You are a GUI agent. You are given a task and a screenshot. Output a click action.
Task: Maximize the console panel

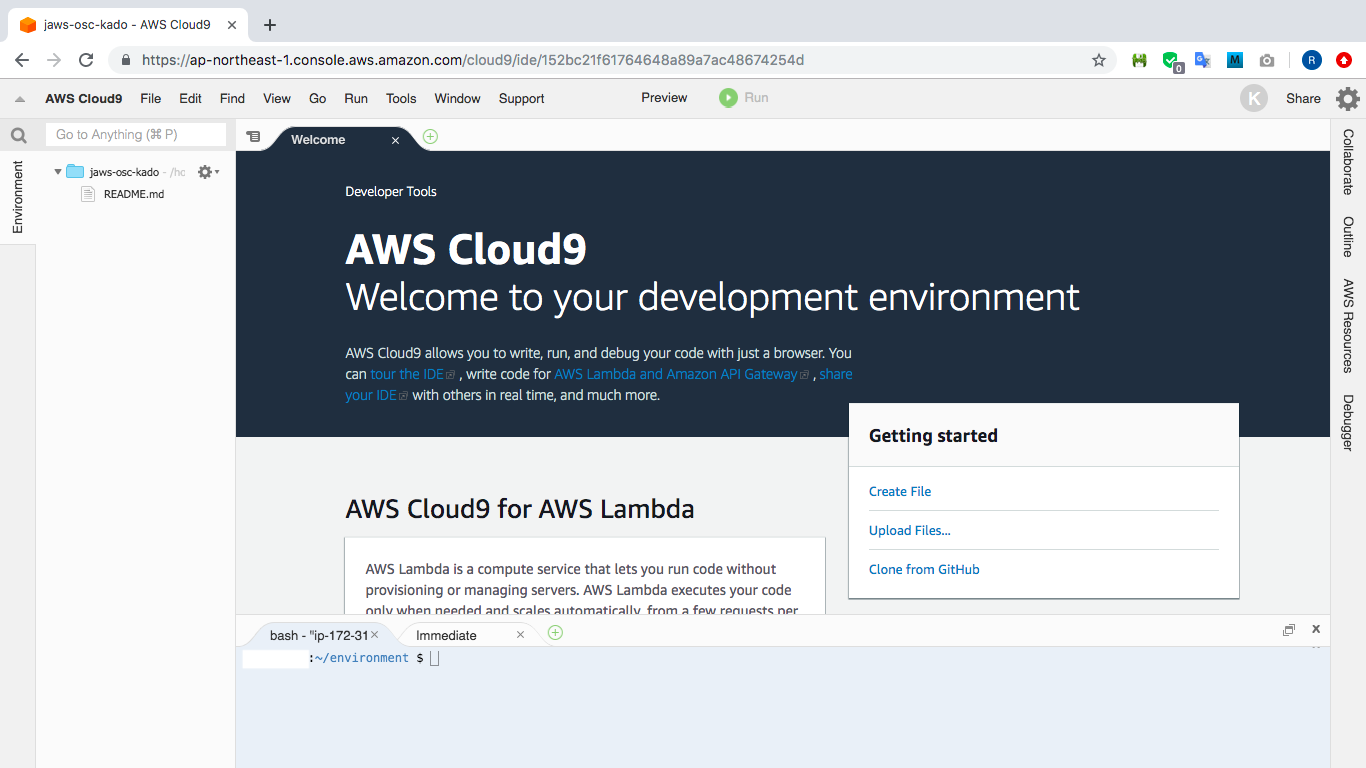tap(1289, 630)
